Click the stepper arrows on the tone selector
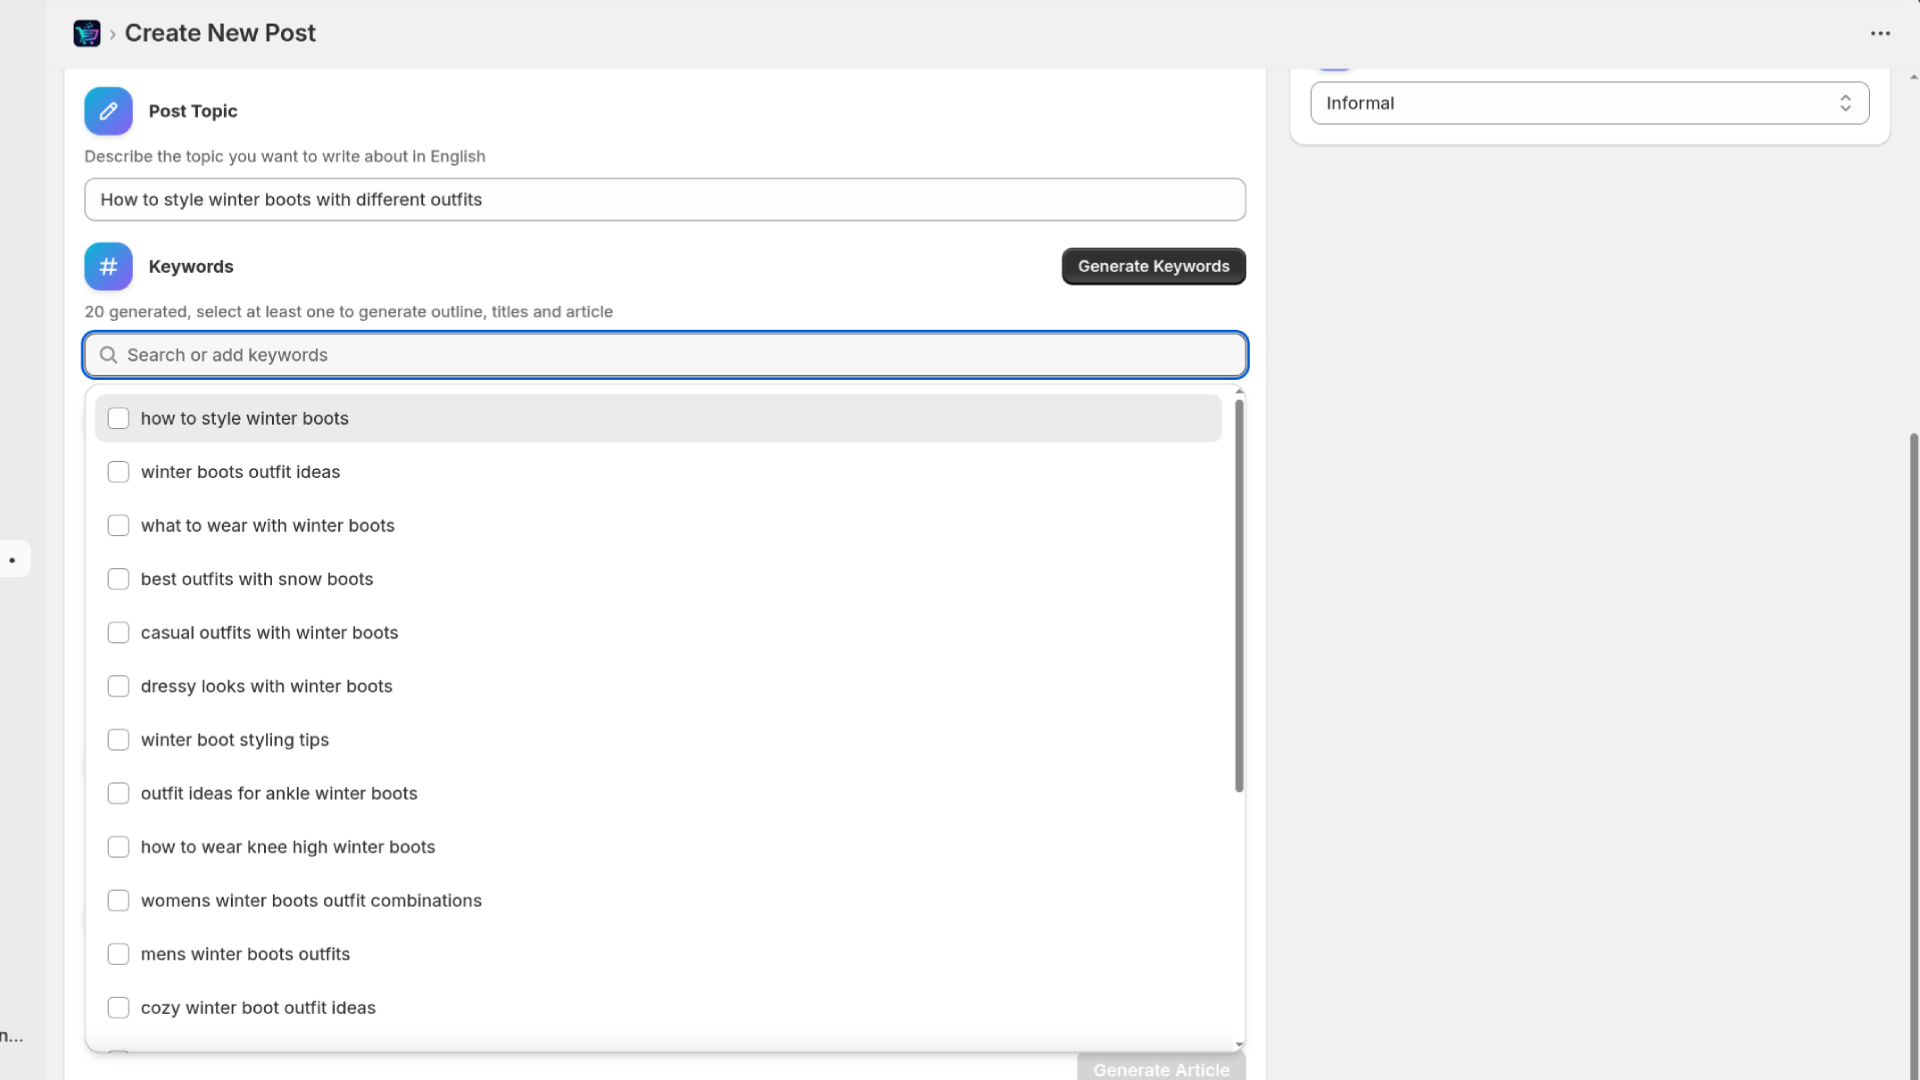Image resolution: width=1920 pixels, height=1080 pixels. click(x=1846, y=103)
